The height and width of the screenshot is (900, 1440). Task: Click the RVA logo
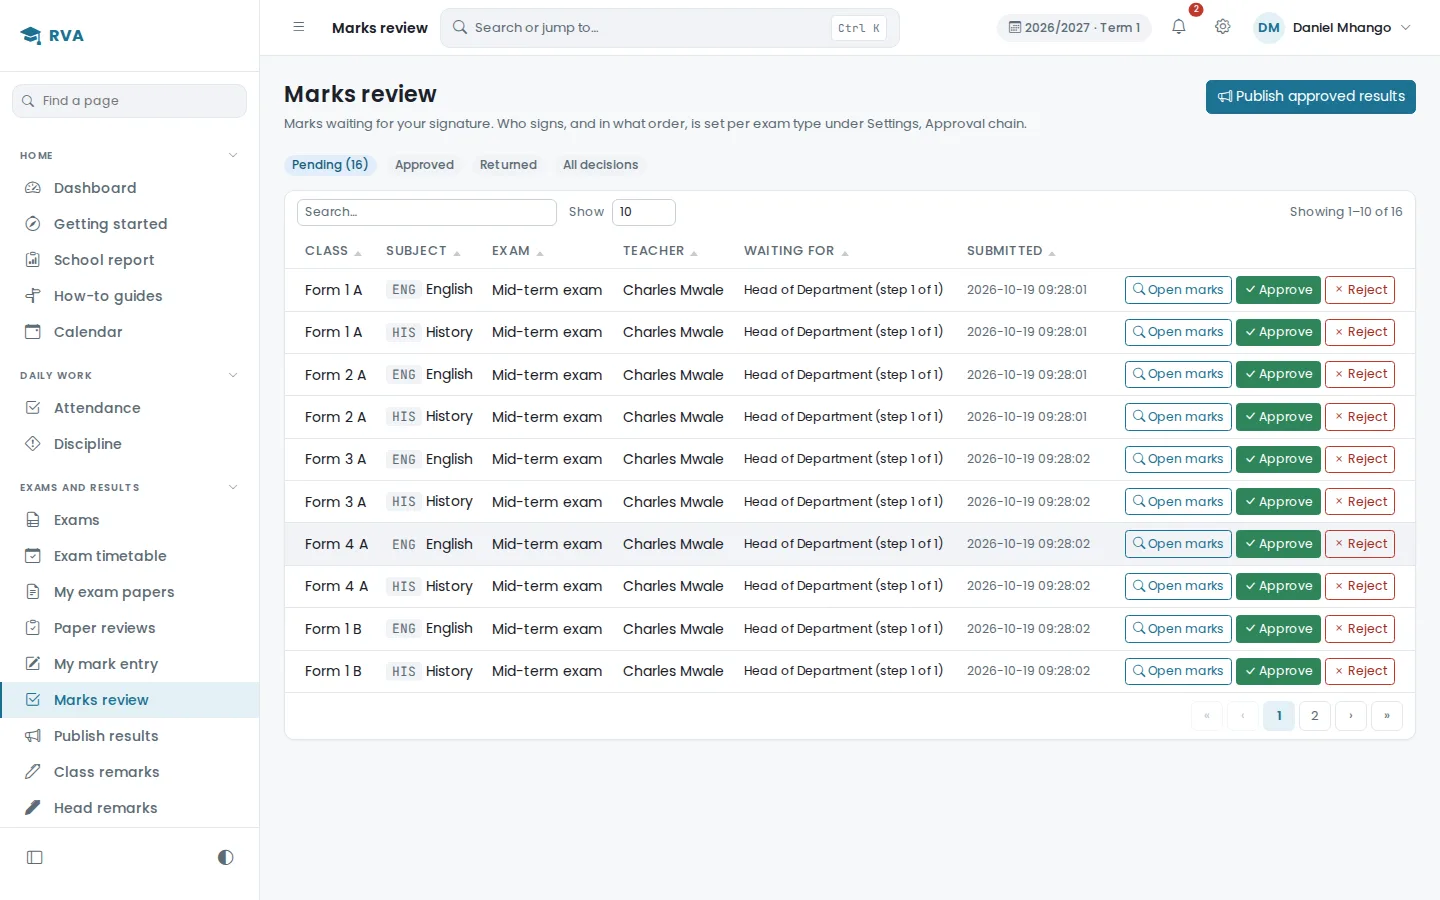[x=52, y=35]
